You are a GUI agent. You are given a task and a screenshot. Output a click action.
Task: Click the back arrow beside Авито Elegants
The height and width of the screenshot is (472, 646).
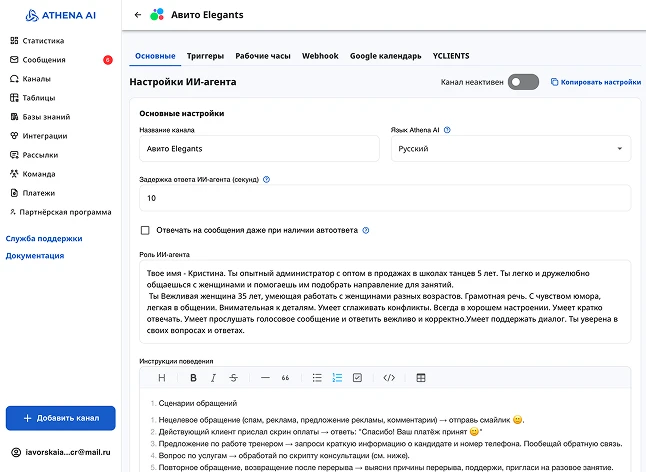tap(138, 15)
